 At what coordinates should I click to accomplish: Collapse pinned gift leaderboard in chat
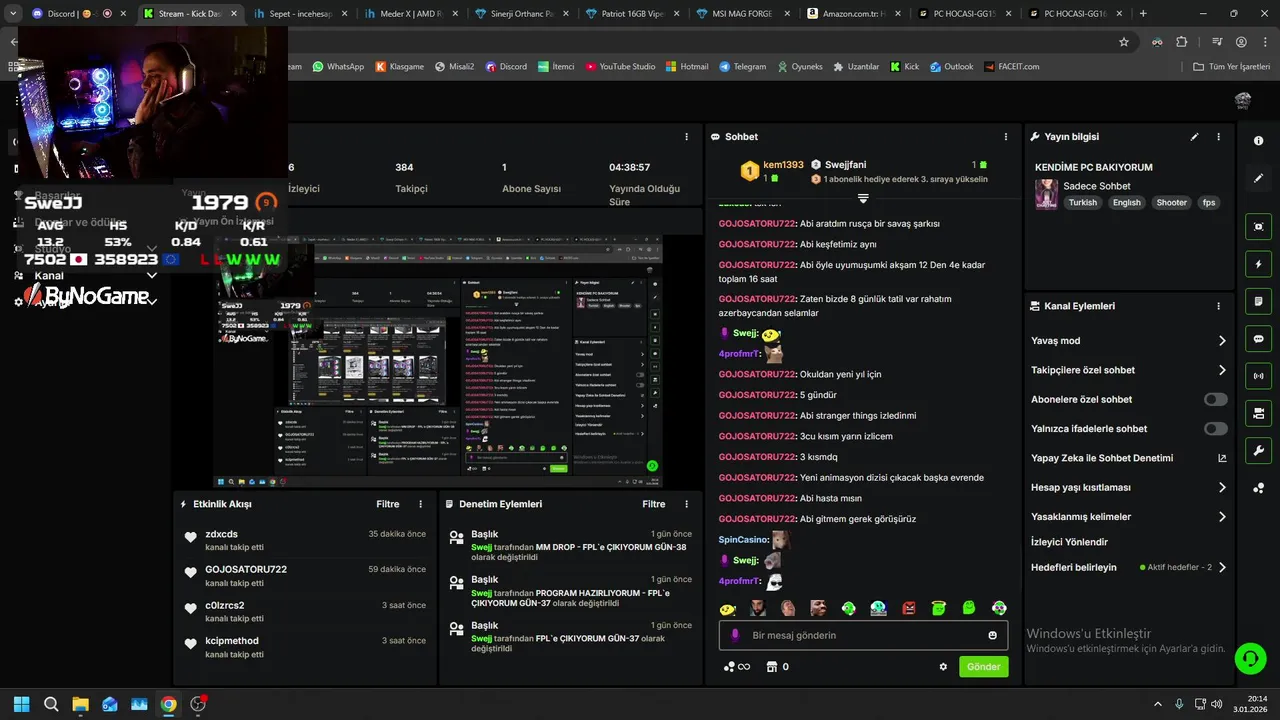(x=863, y=198)
